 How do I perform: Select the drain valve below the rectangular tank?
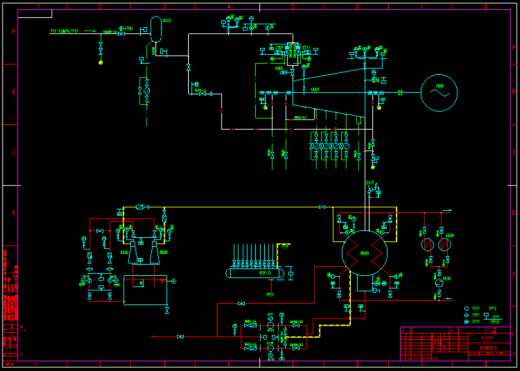[x=167, y=310]
